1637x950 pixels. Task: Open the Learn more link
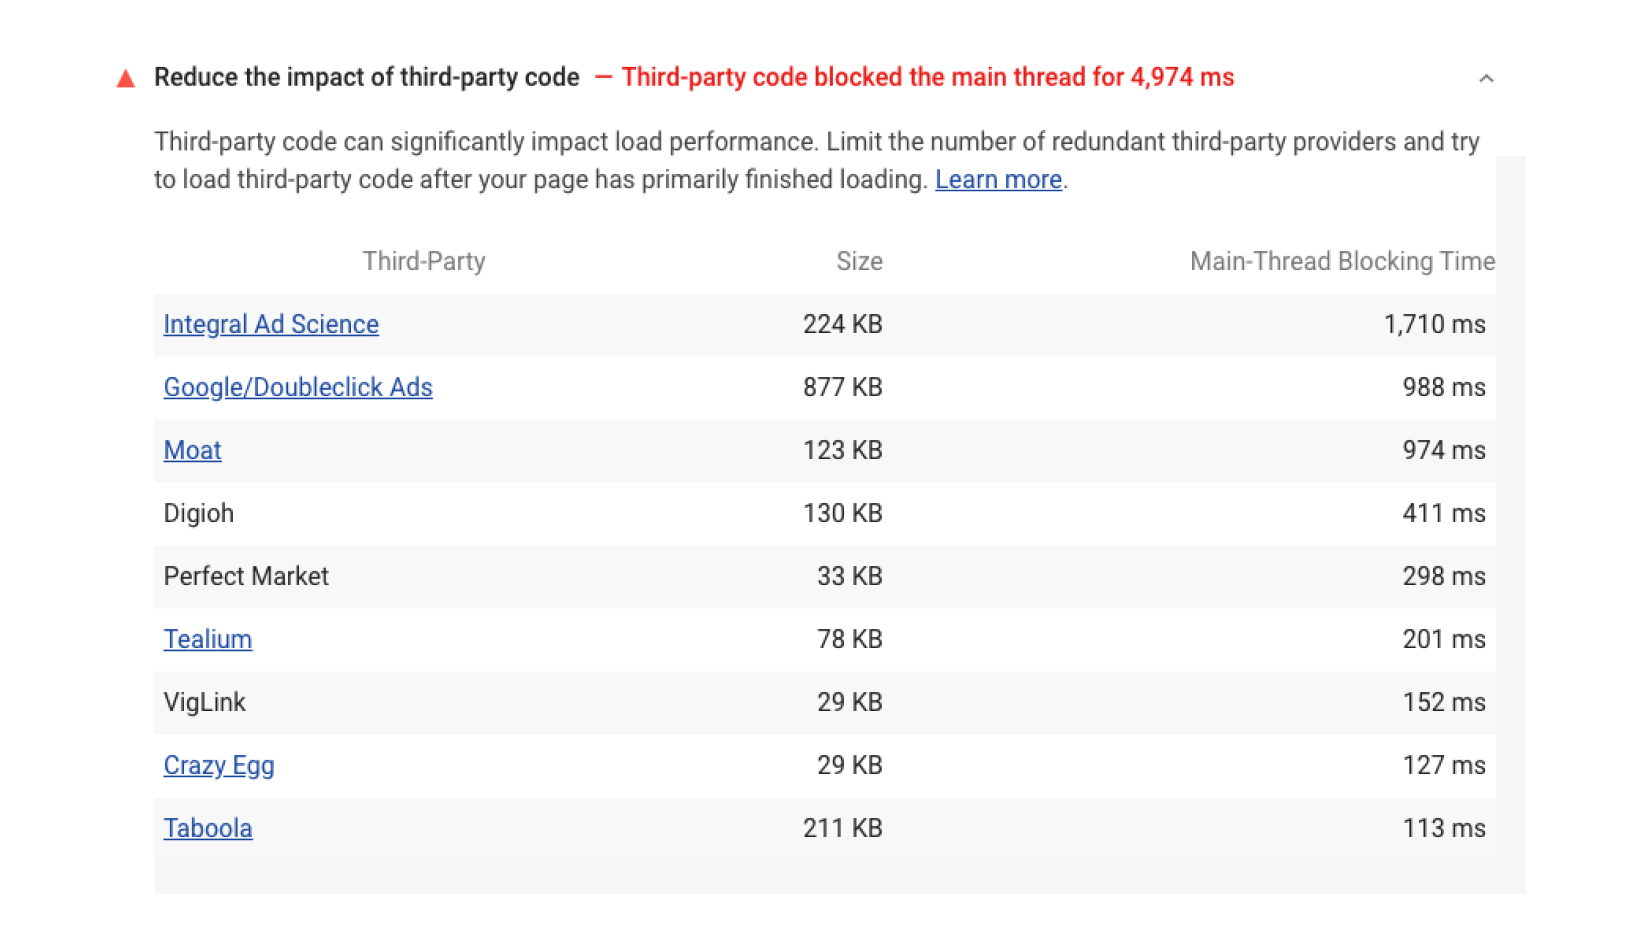pyautogui.click(x=997, y=180)
